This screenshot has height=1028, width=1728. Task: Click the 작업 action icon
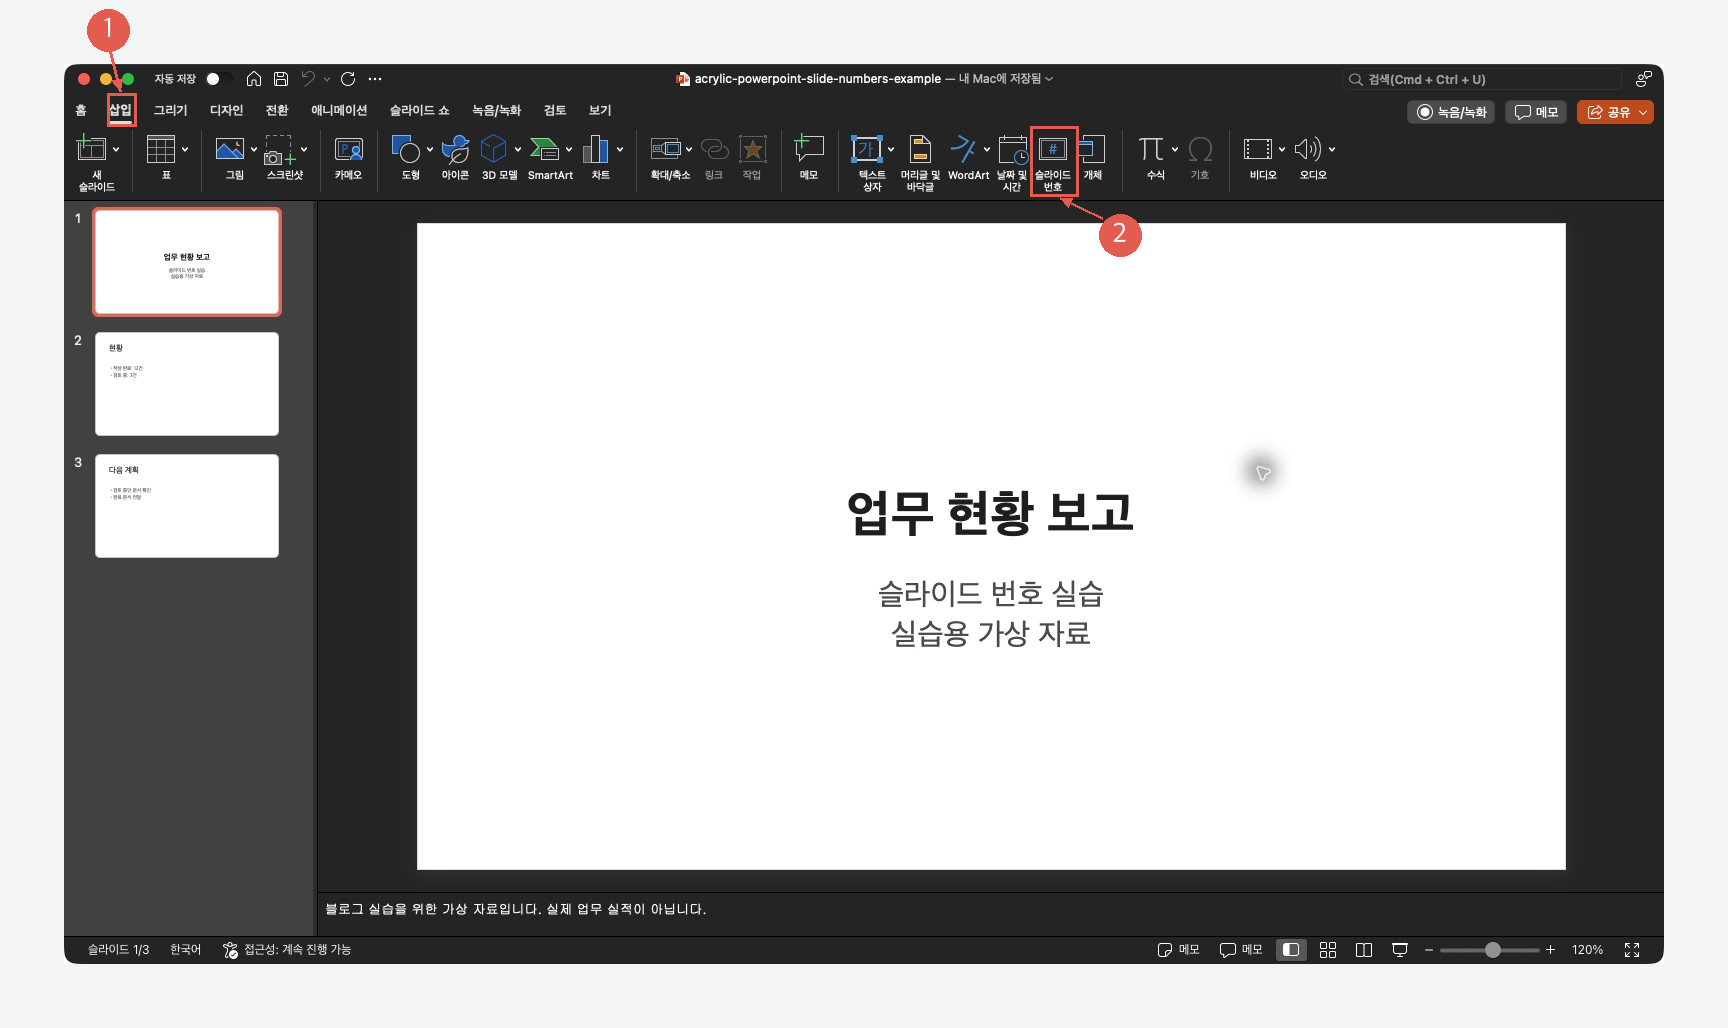click(752, 149)
